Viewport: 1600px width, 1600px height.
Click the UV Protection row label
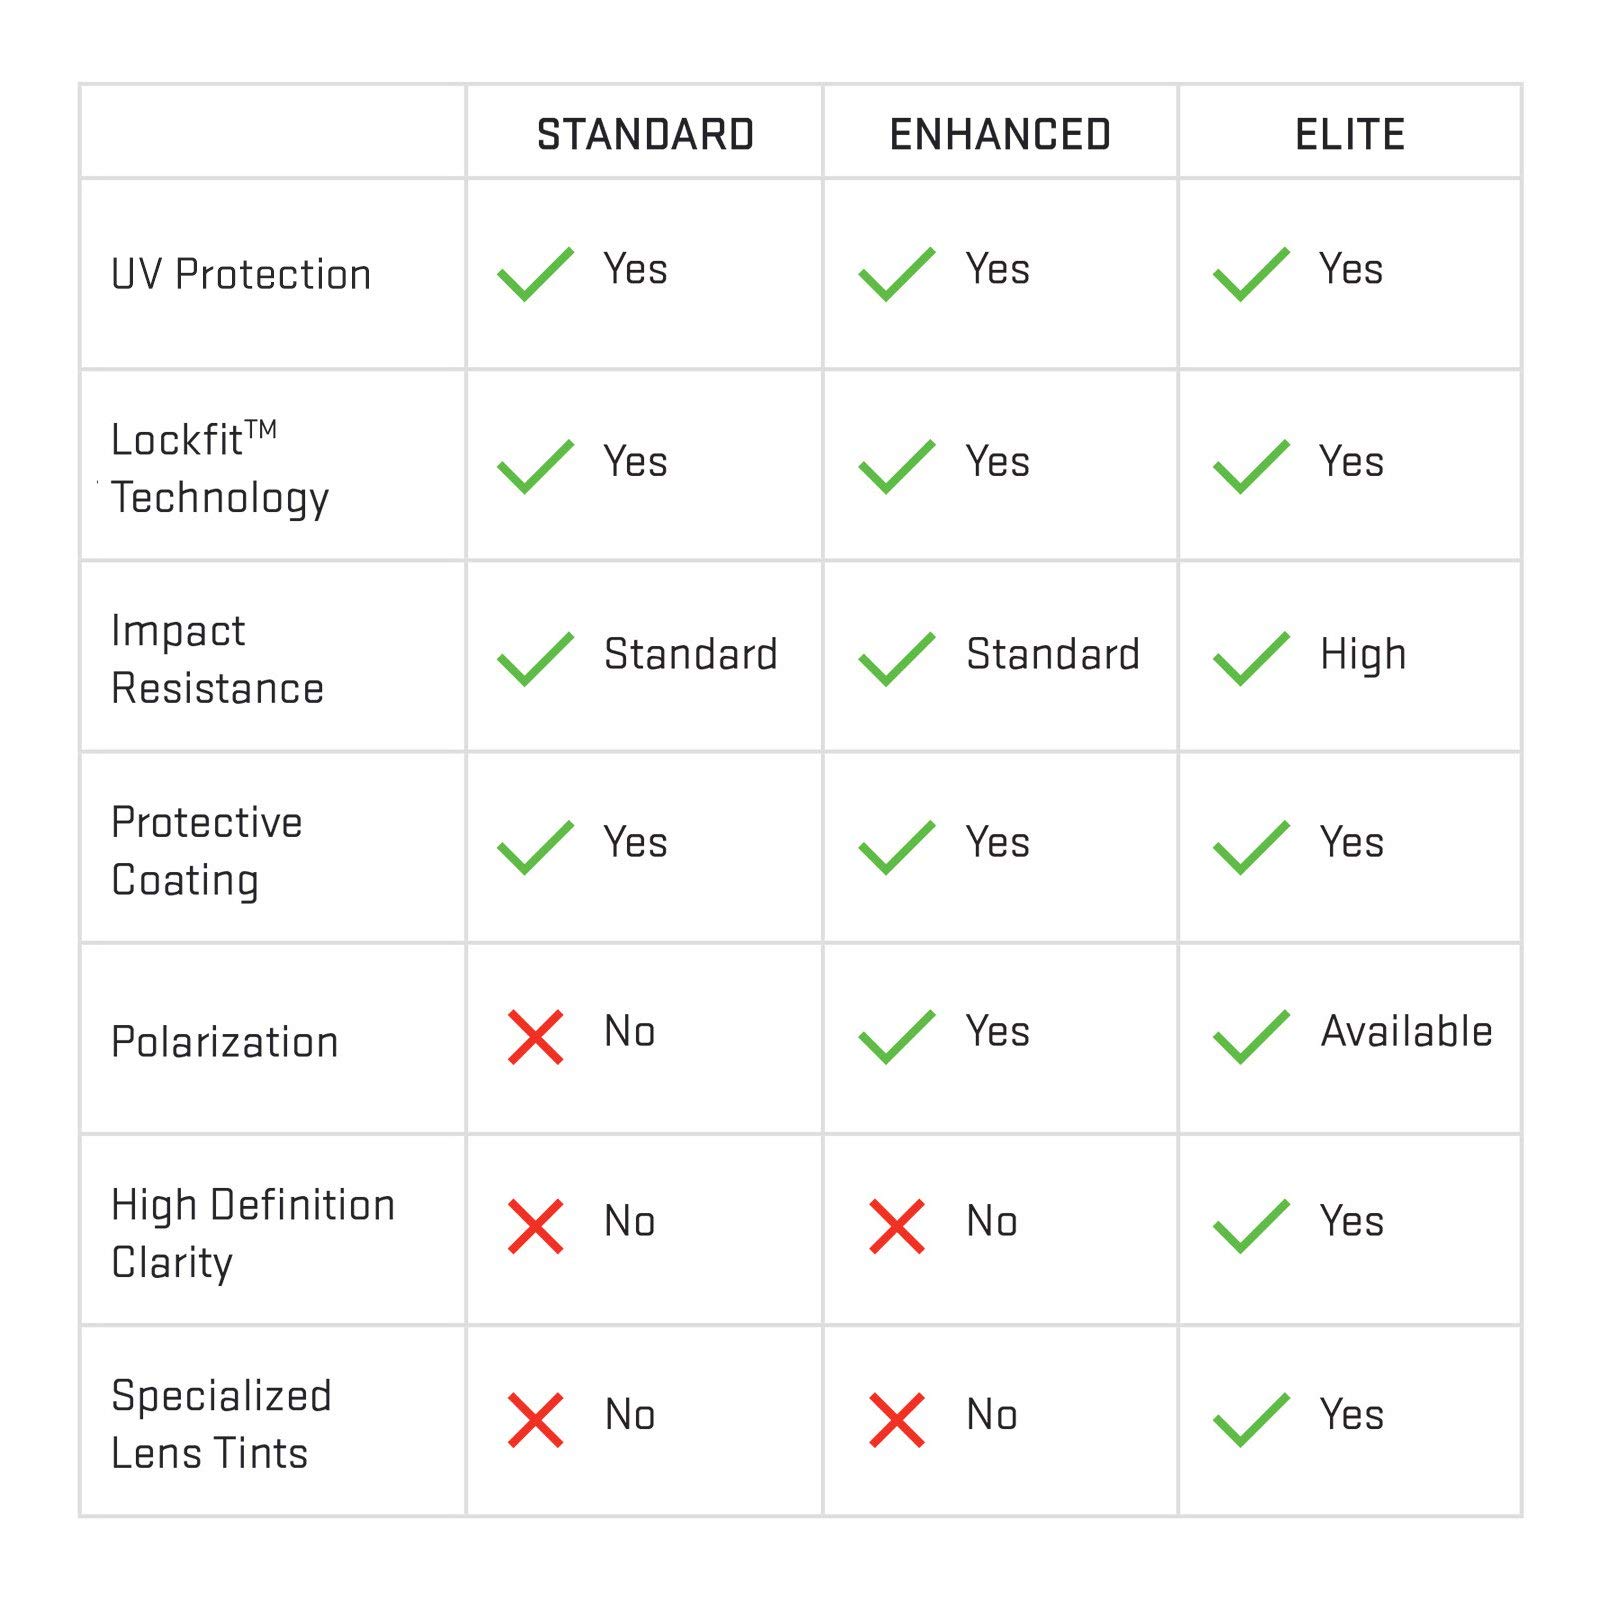[241, 274]
